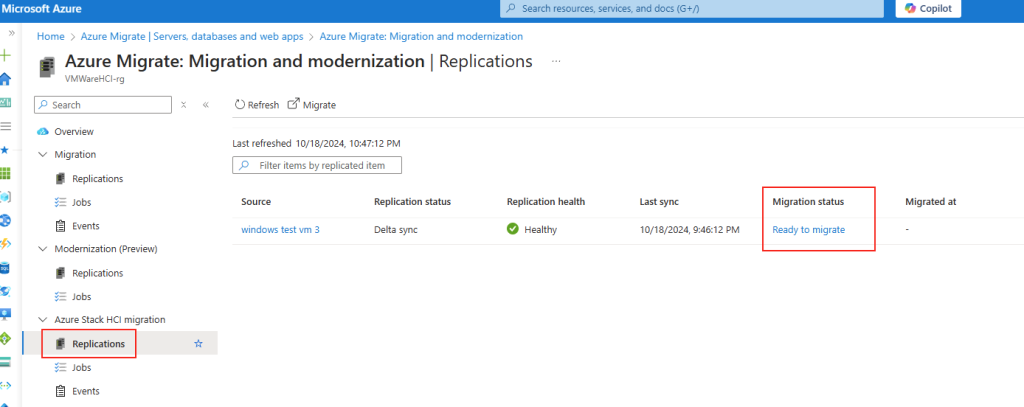Click the Replication health column header

[x=546, y=202]
